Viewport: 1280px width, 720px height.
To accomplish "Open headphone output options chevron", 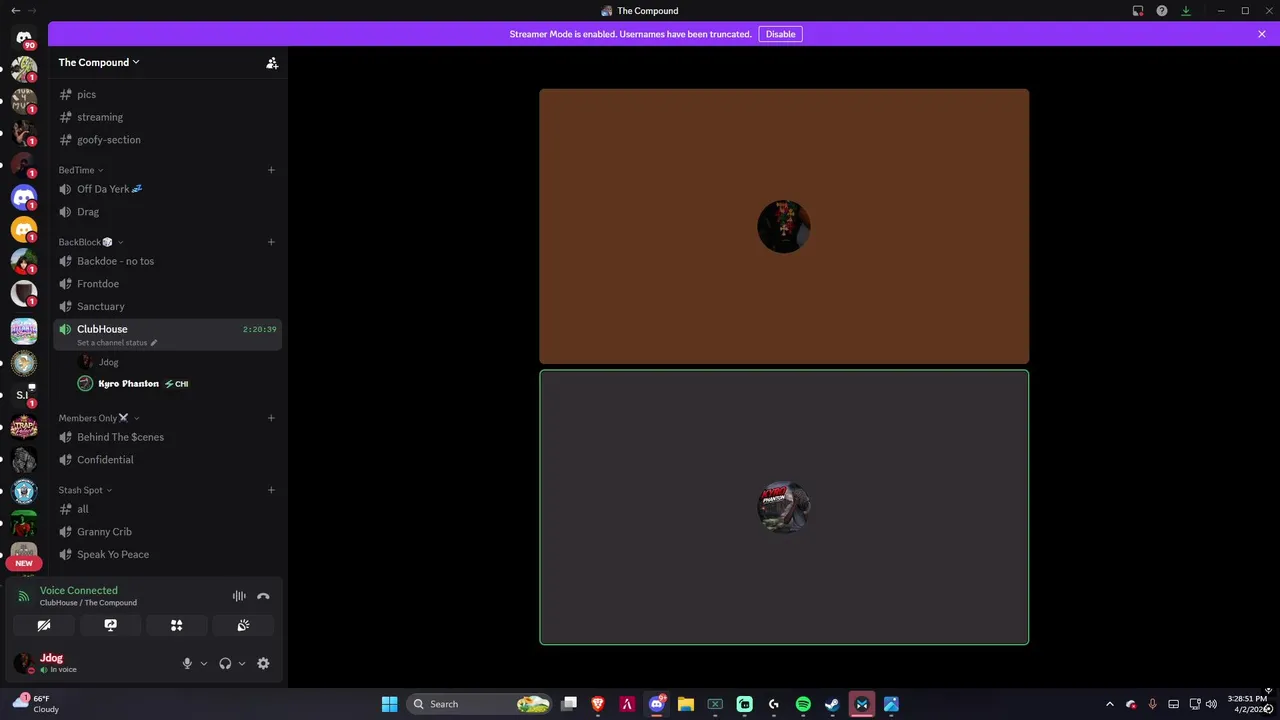I will 242,663.
